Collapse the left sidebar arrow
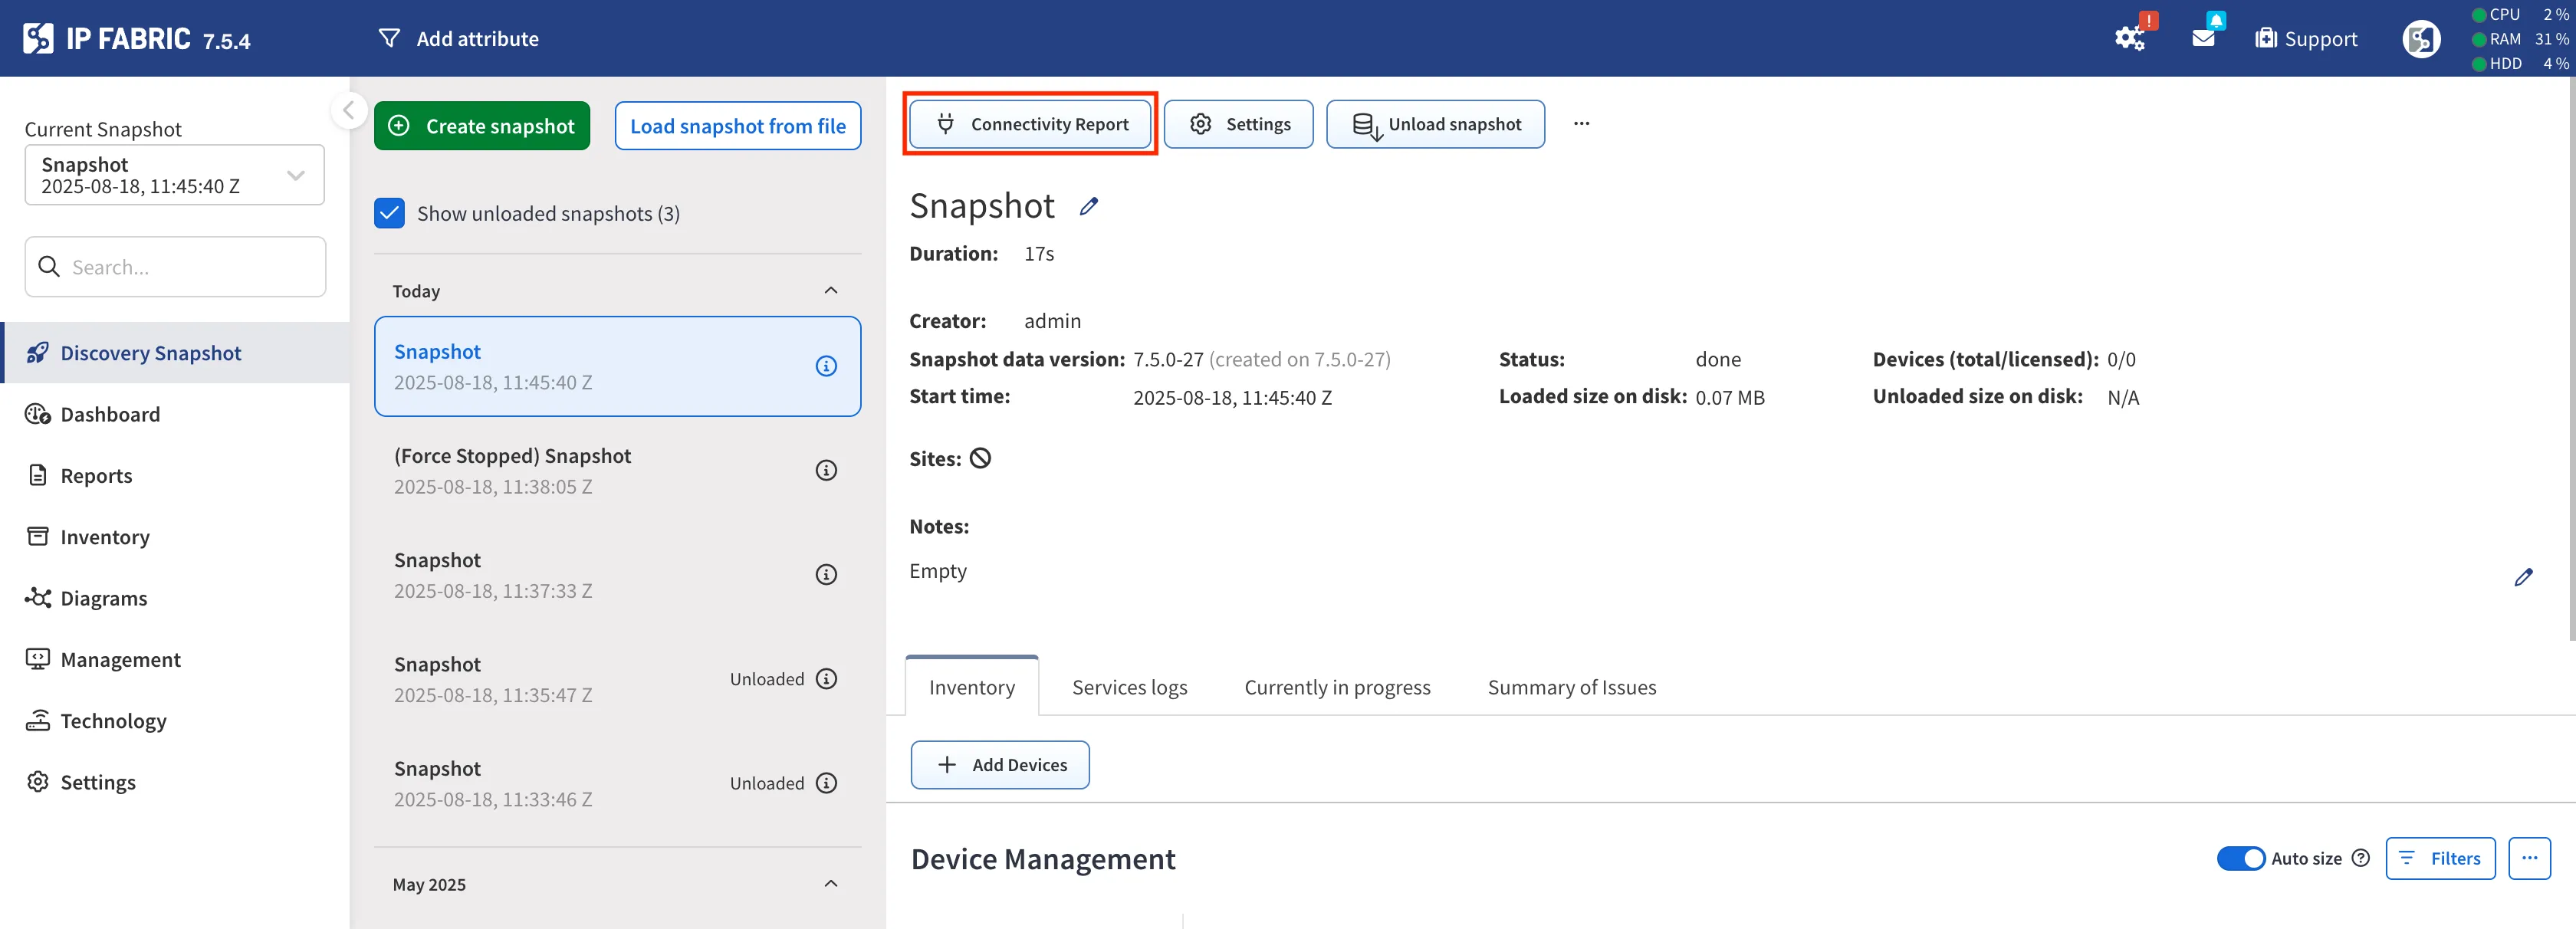This screenshot has height=929, width=2576. (349, 110)
